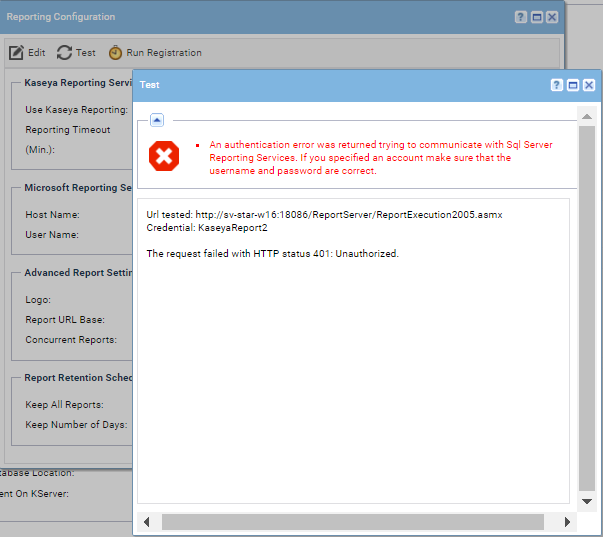Image resolution: width=603 pixels, height=537 pixels.
Task: Click the vertical scrollbar up arrow in Test dialog
Action: click(x=587, y=117)
